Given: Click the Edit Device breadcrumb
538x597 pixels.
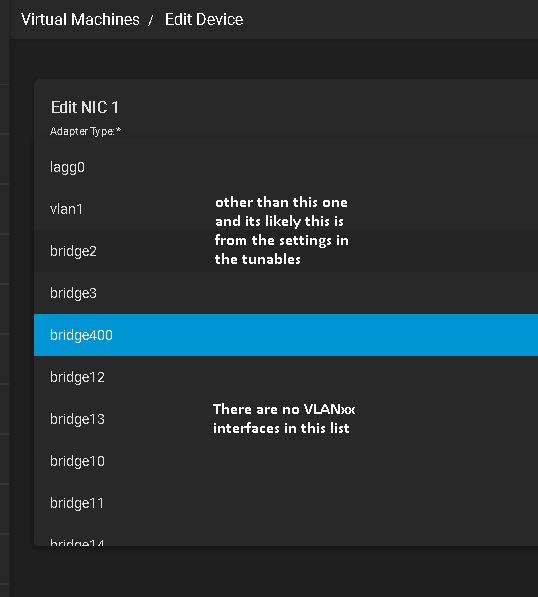Looking at the screenshot, I should pyautogui.click(x=204, y=19).
